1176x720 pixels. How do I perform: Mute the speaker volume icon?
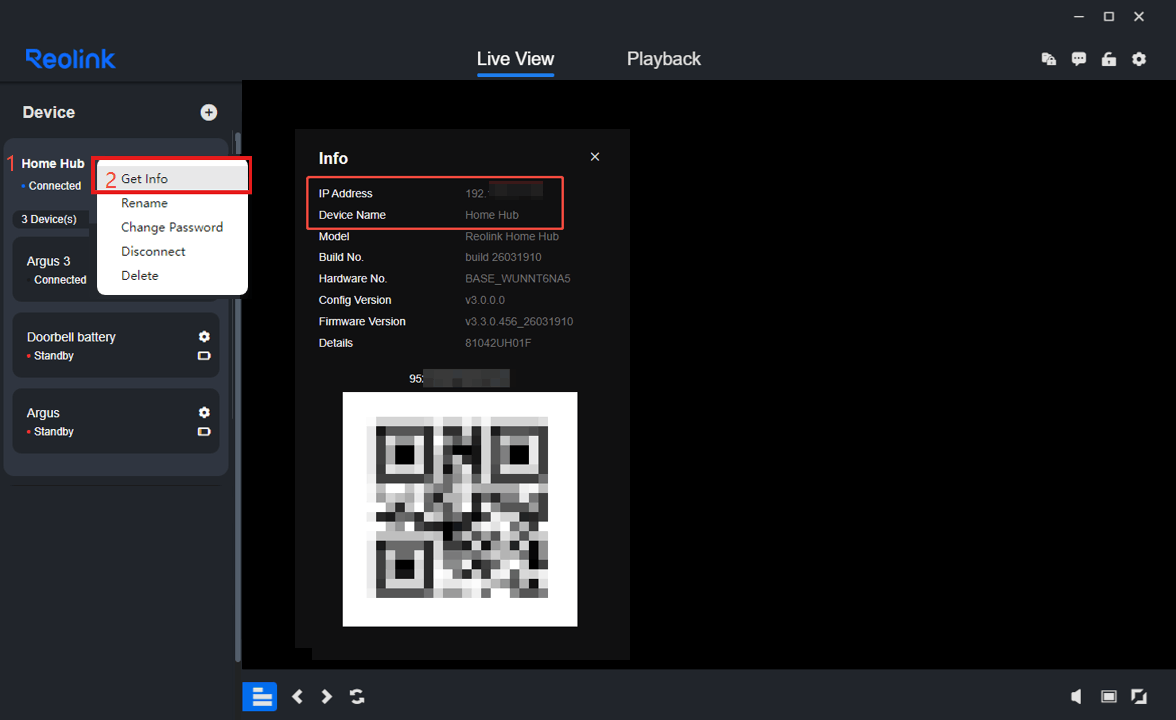1076,697
